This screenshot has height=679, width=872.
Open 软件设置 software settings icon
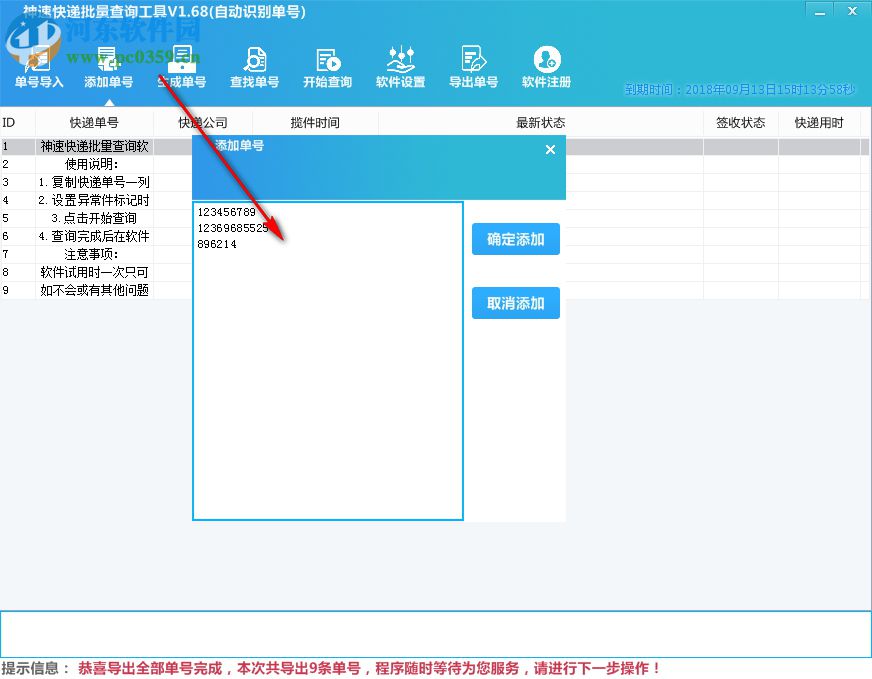400,65
